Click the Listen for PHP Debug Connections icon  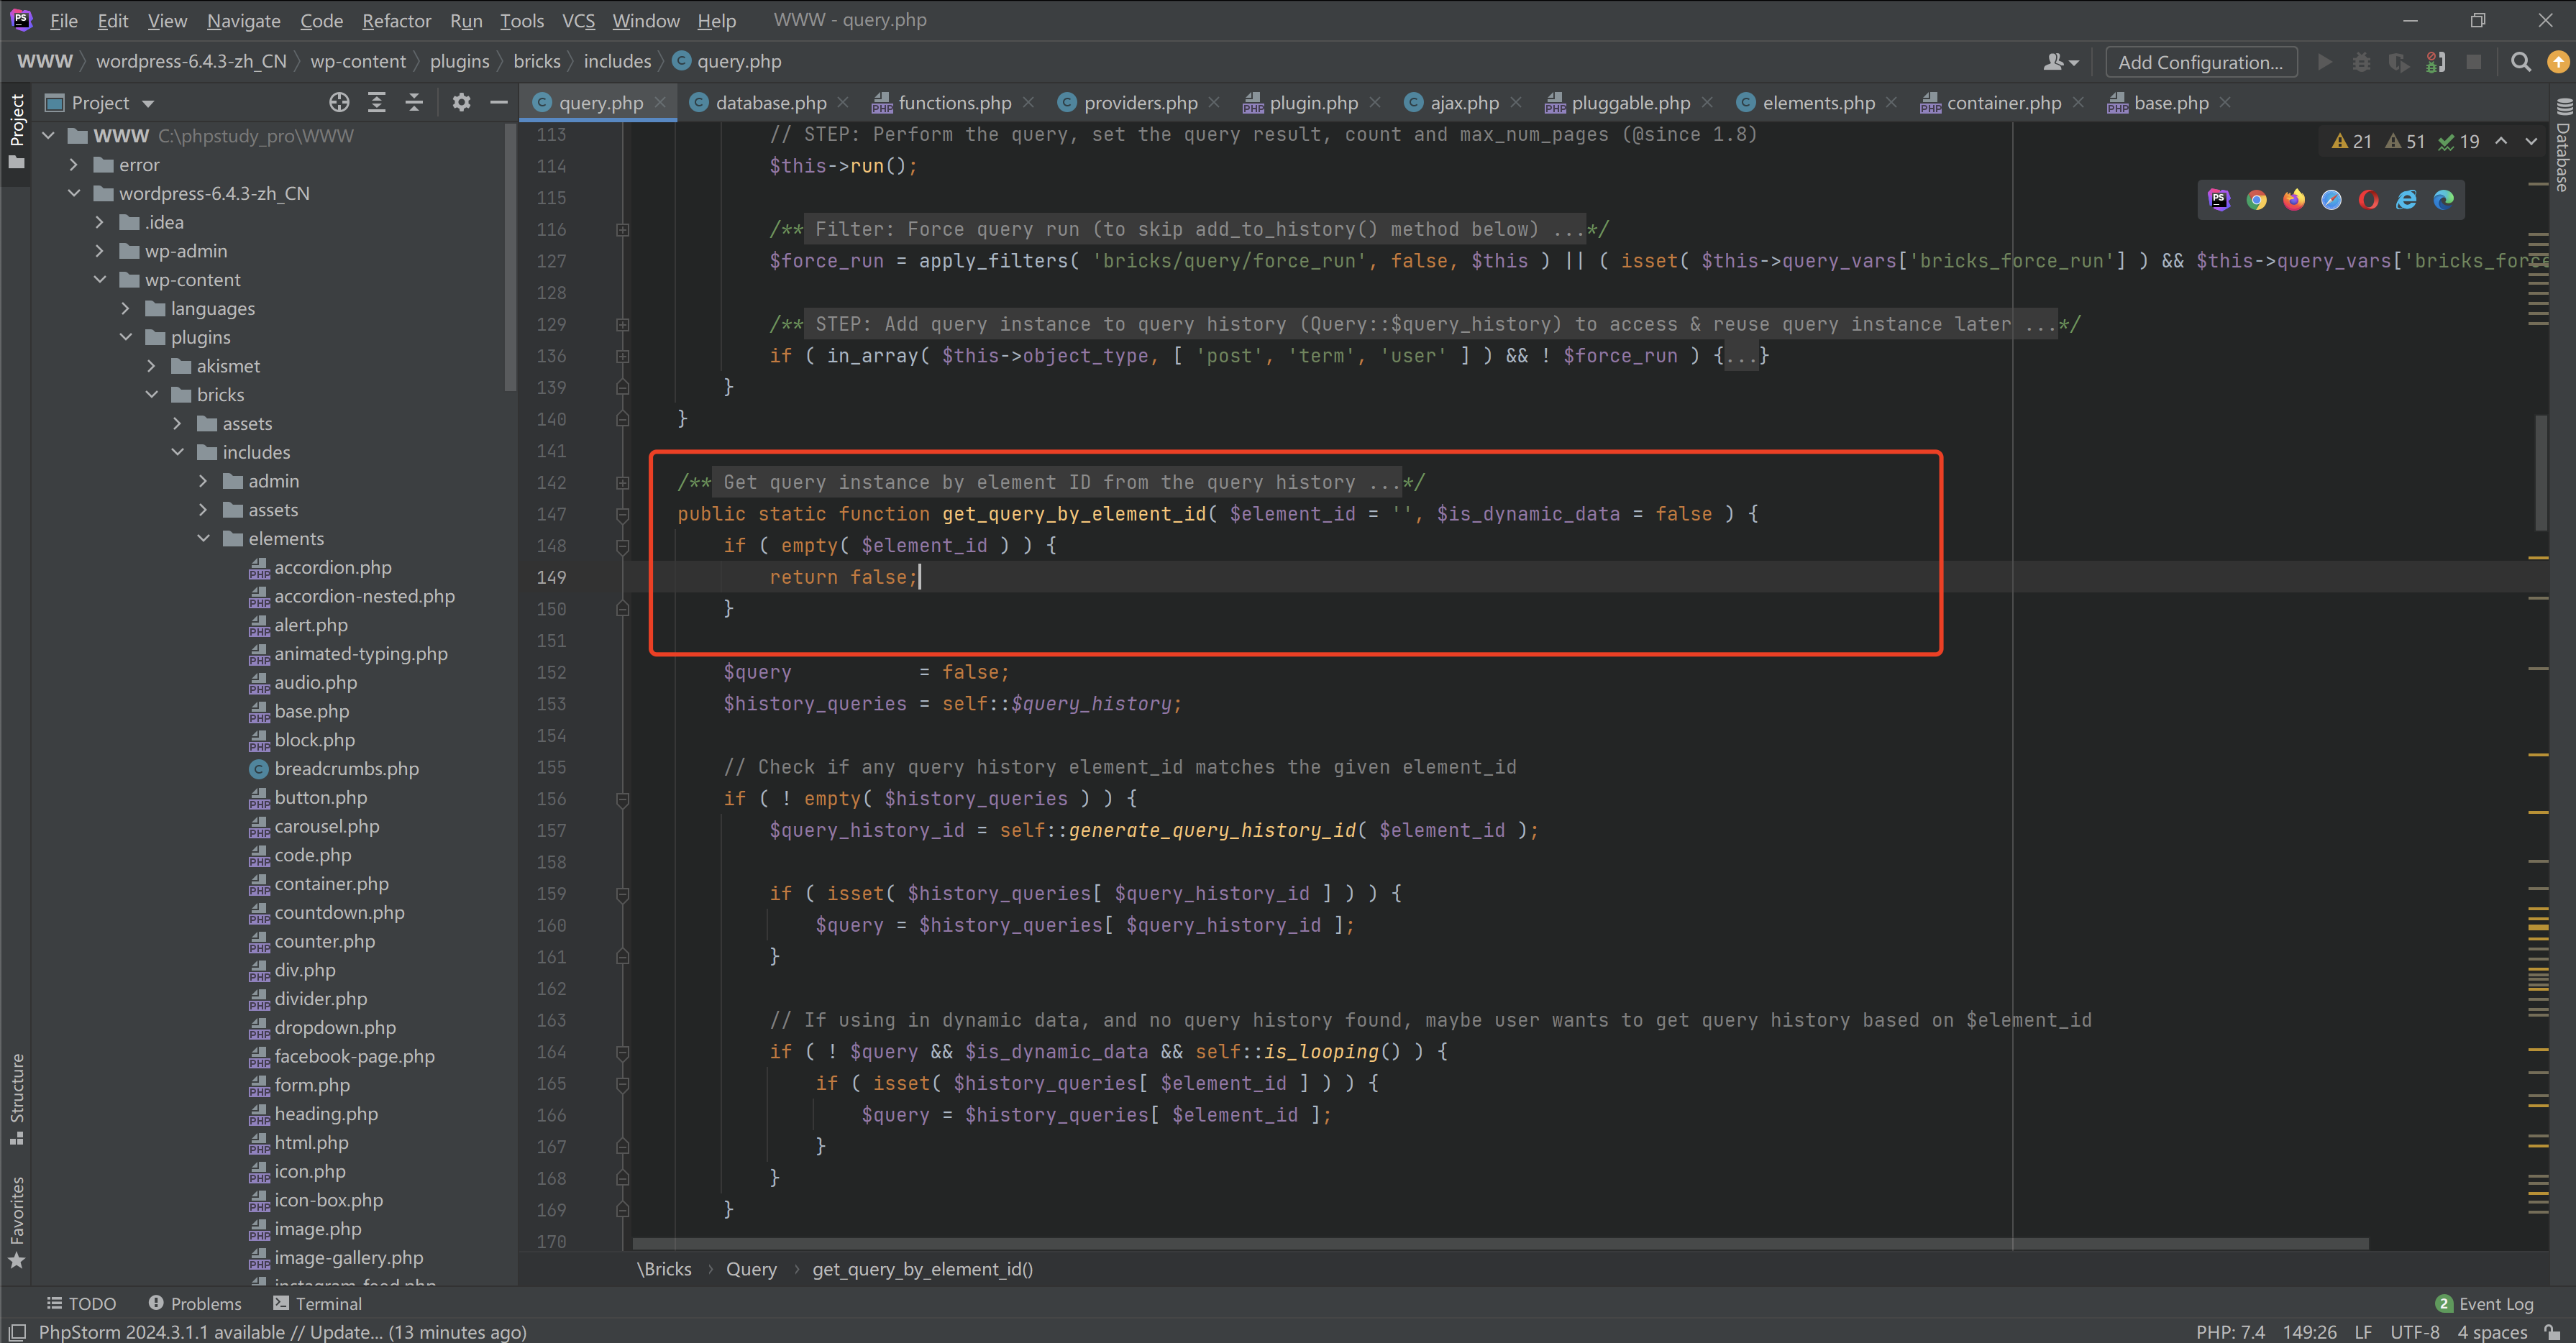[2436, 62]
